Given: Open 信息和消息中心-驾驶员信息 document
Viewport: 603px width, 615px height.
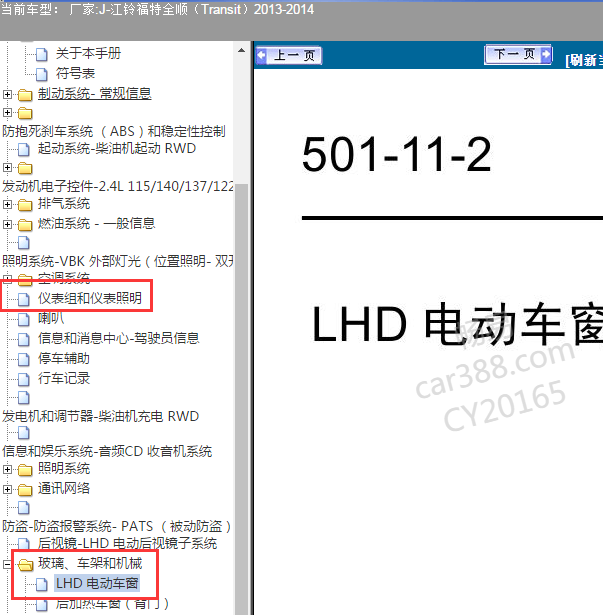Looking at the screenshot, I should point(118,338).
